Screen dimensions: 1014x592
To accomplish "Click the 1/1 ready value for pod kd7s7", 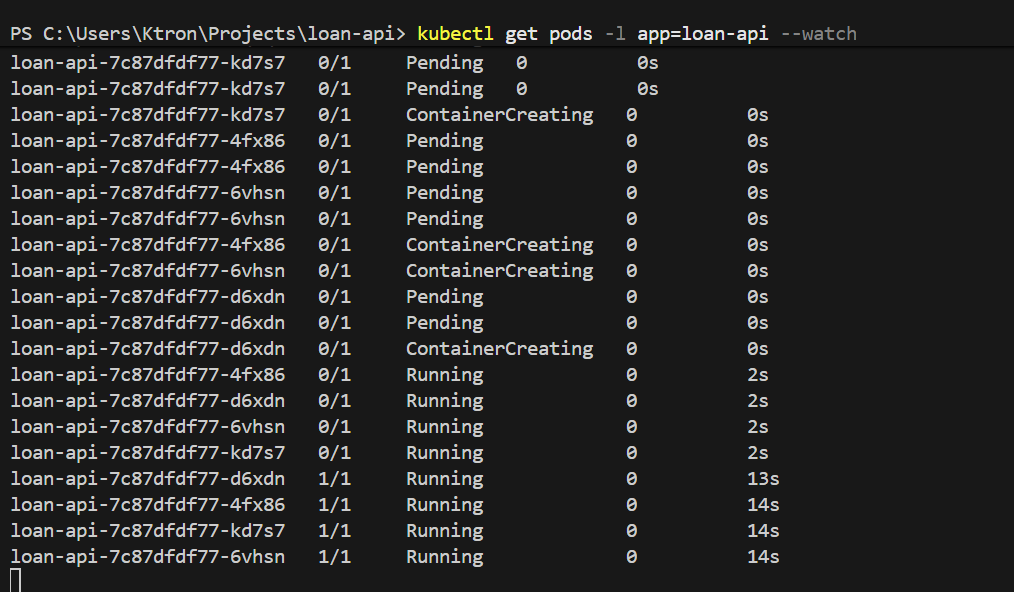I will pos(334,531).
